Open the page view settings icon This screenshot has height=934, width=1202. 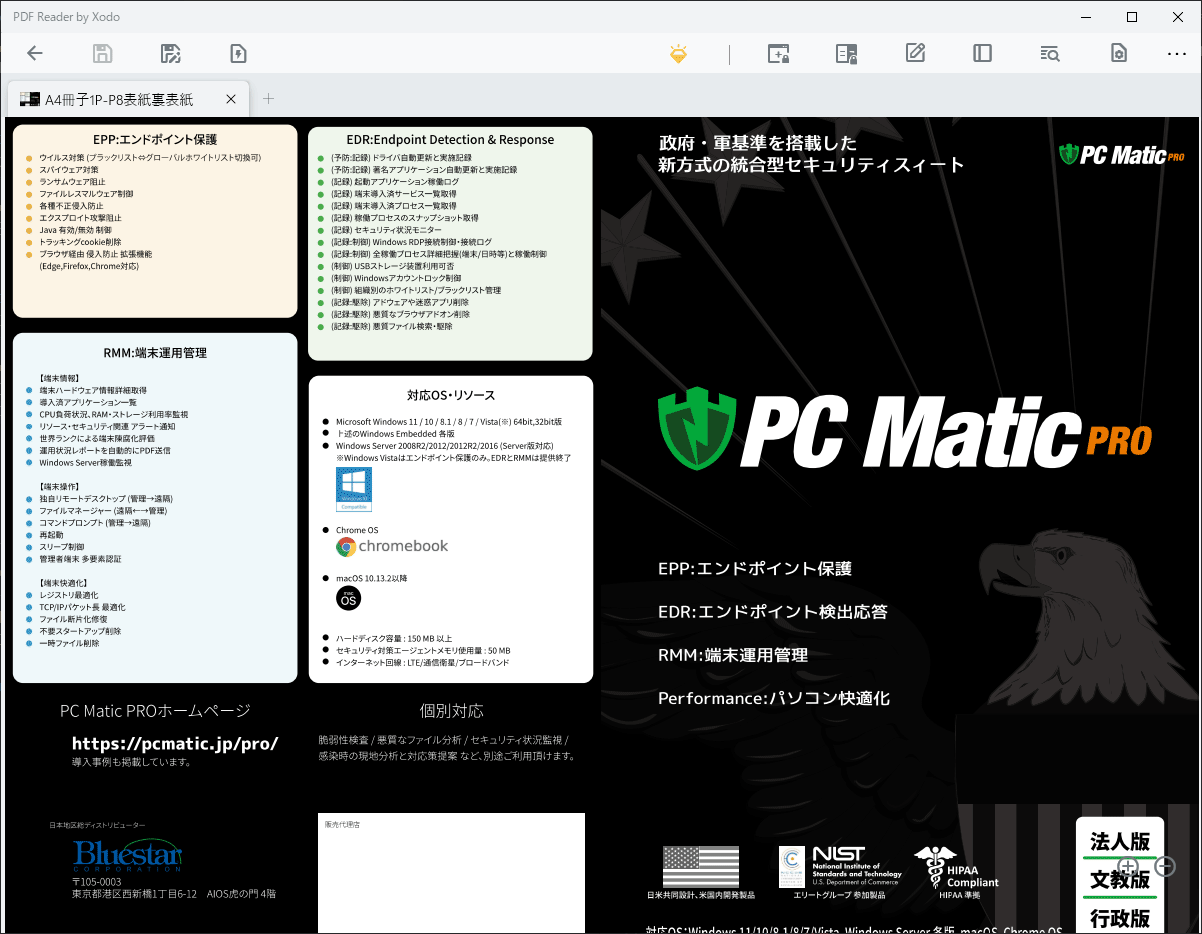click(1118, 54)
